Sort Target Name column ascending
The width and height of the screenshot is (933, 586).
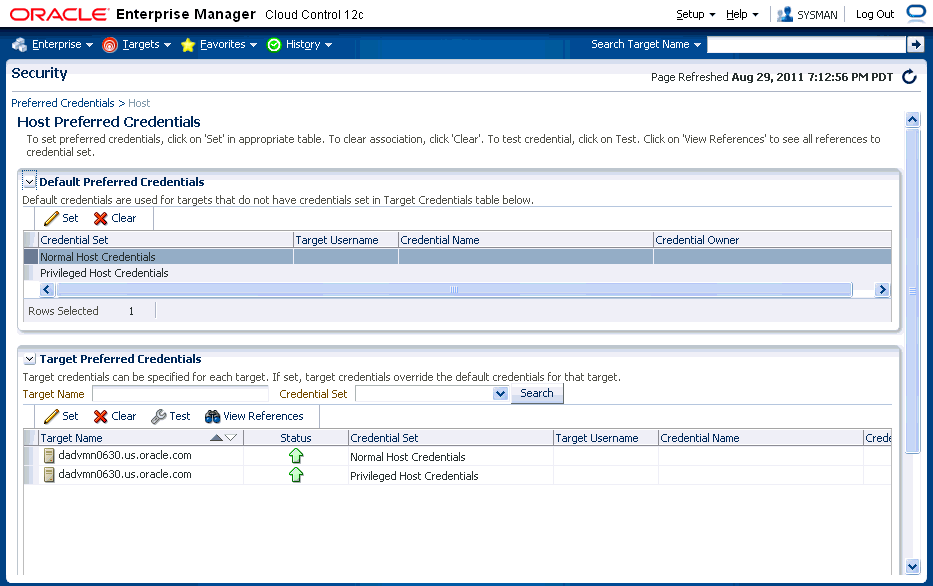(x=217, y=438)
